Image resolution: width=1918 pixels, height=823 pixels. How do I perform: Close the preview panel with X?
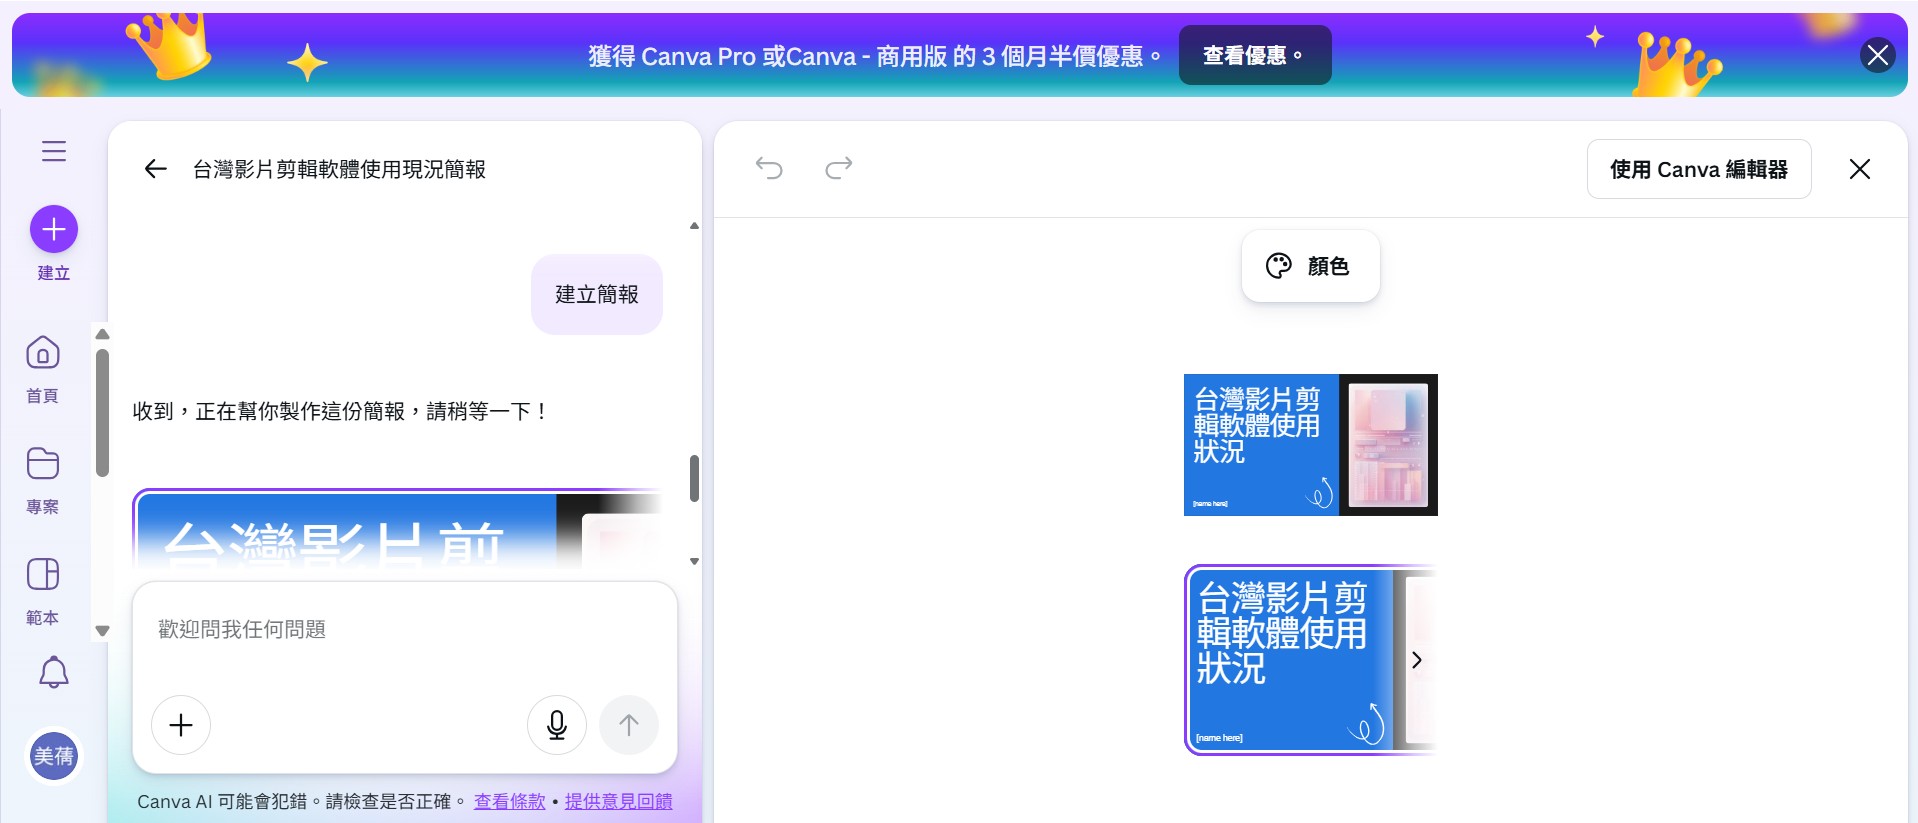(1860, 169)
